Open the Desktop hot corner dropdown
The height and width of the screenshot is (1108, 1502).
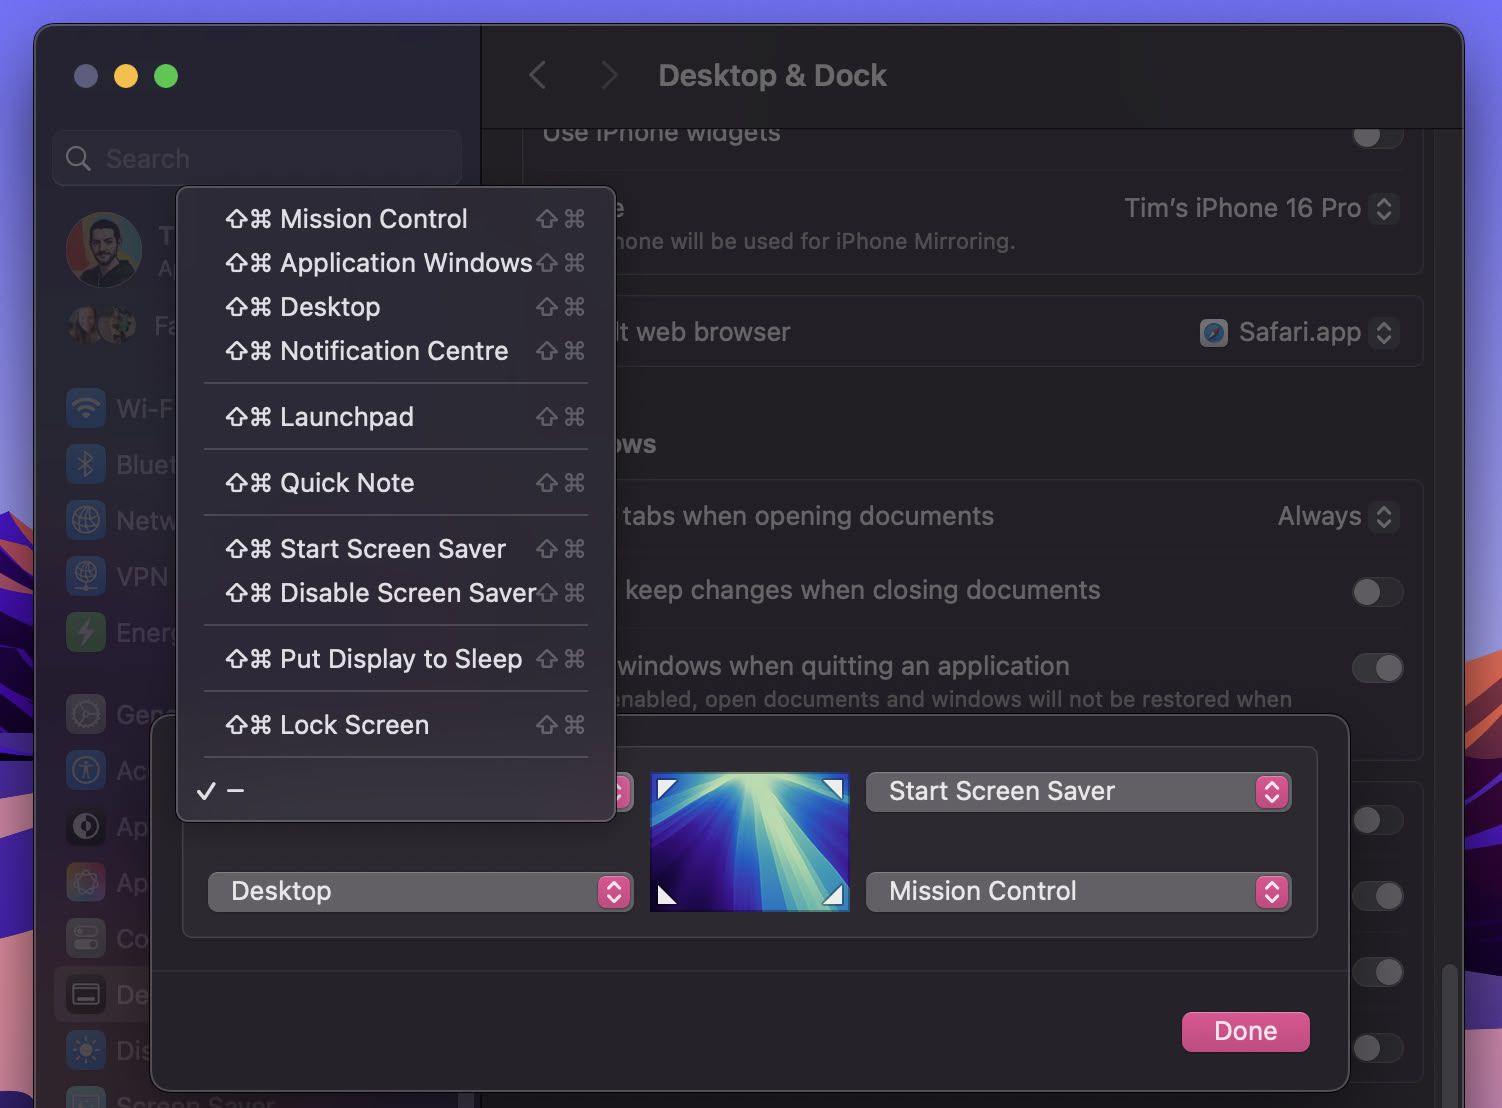point(420,891)
